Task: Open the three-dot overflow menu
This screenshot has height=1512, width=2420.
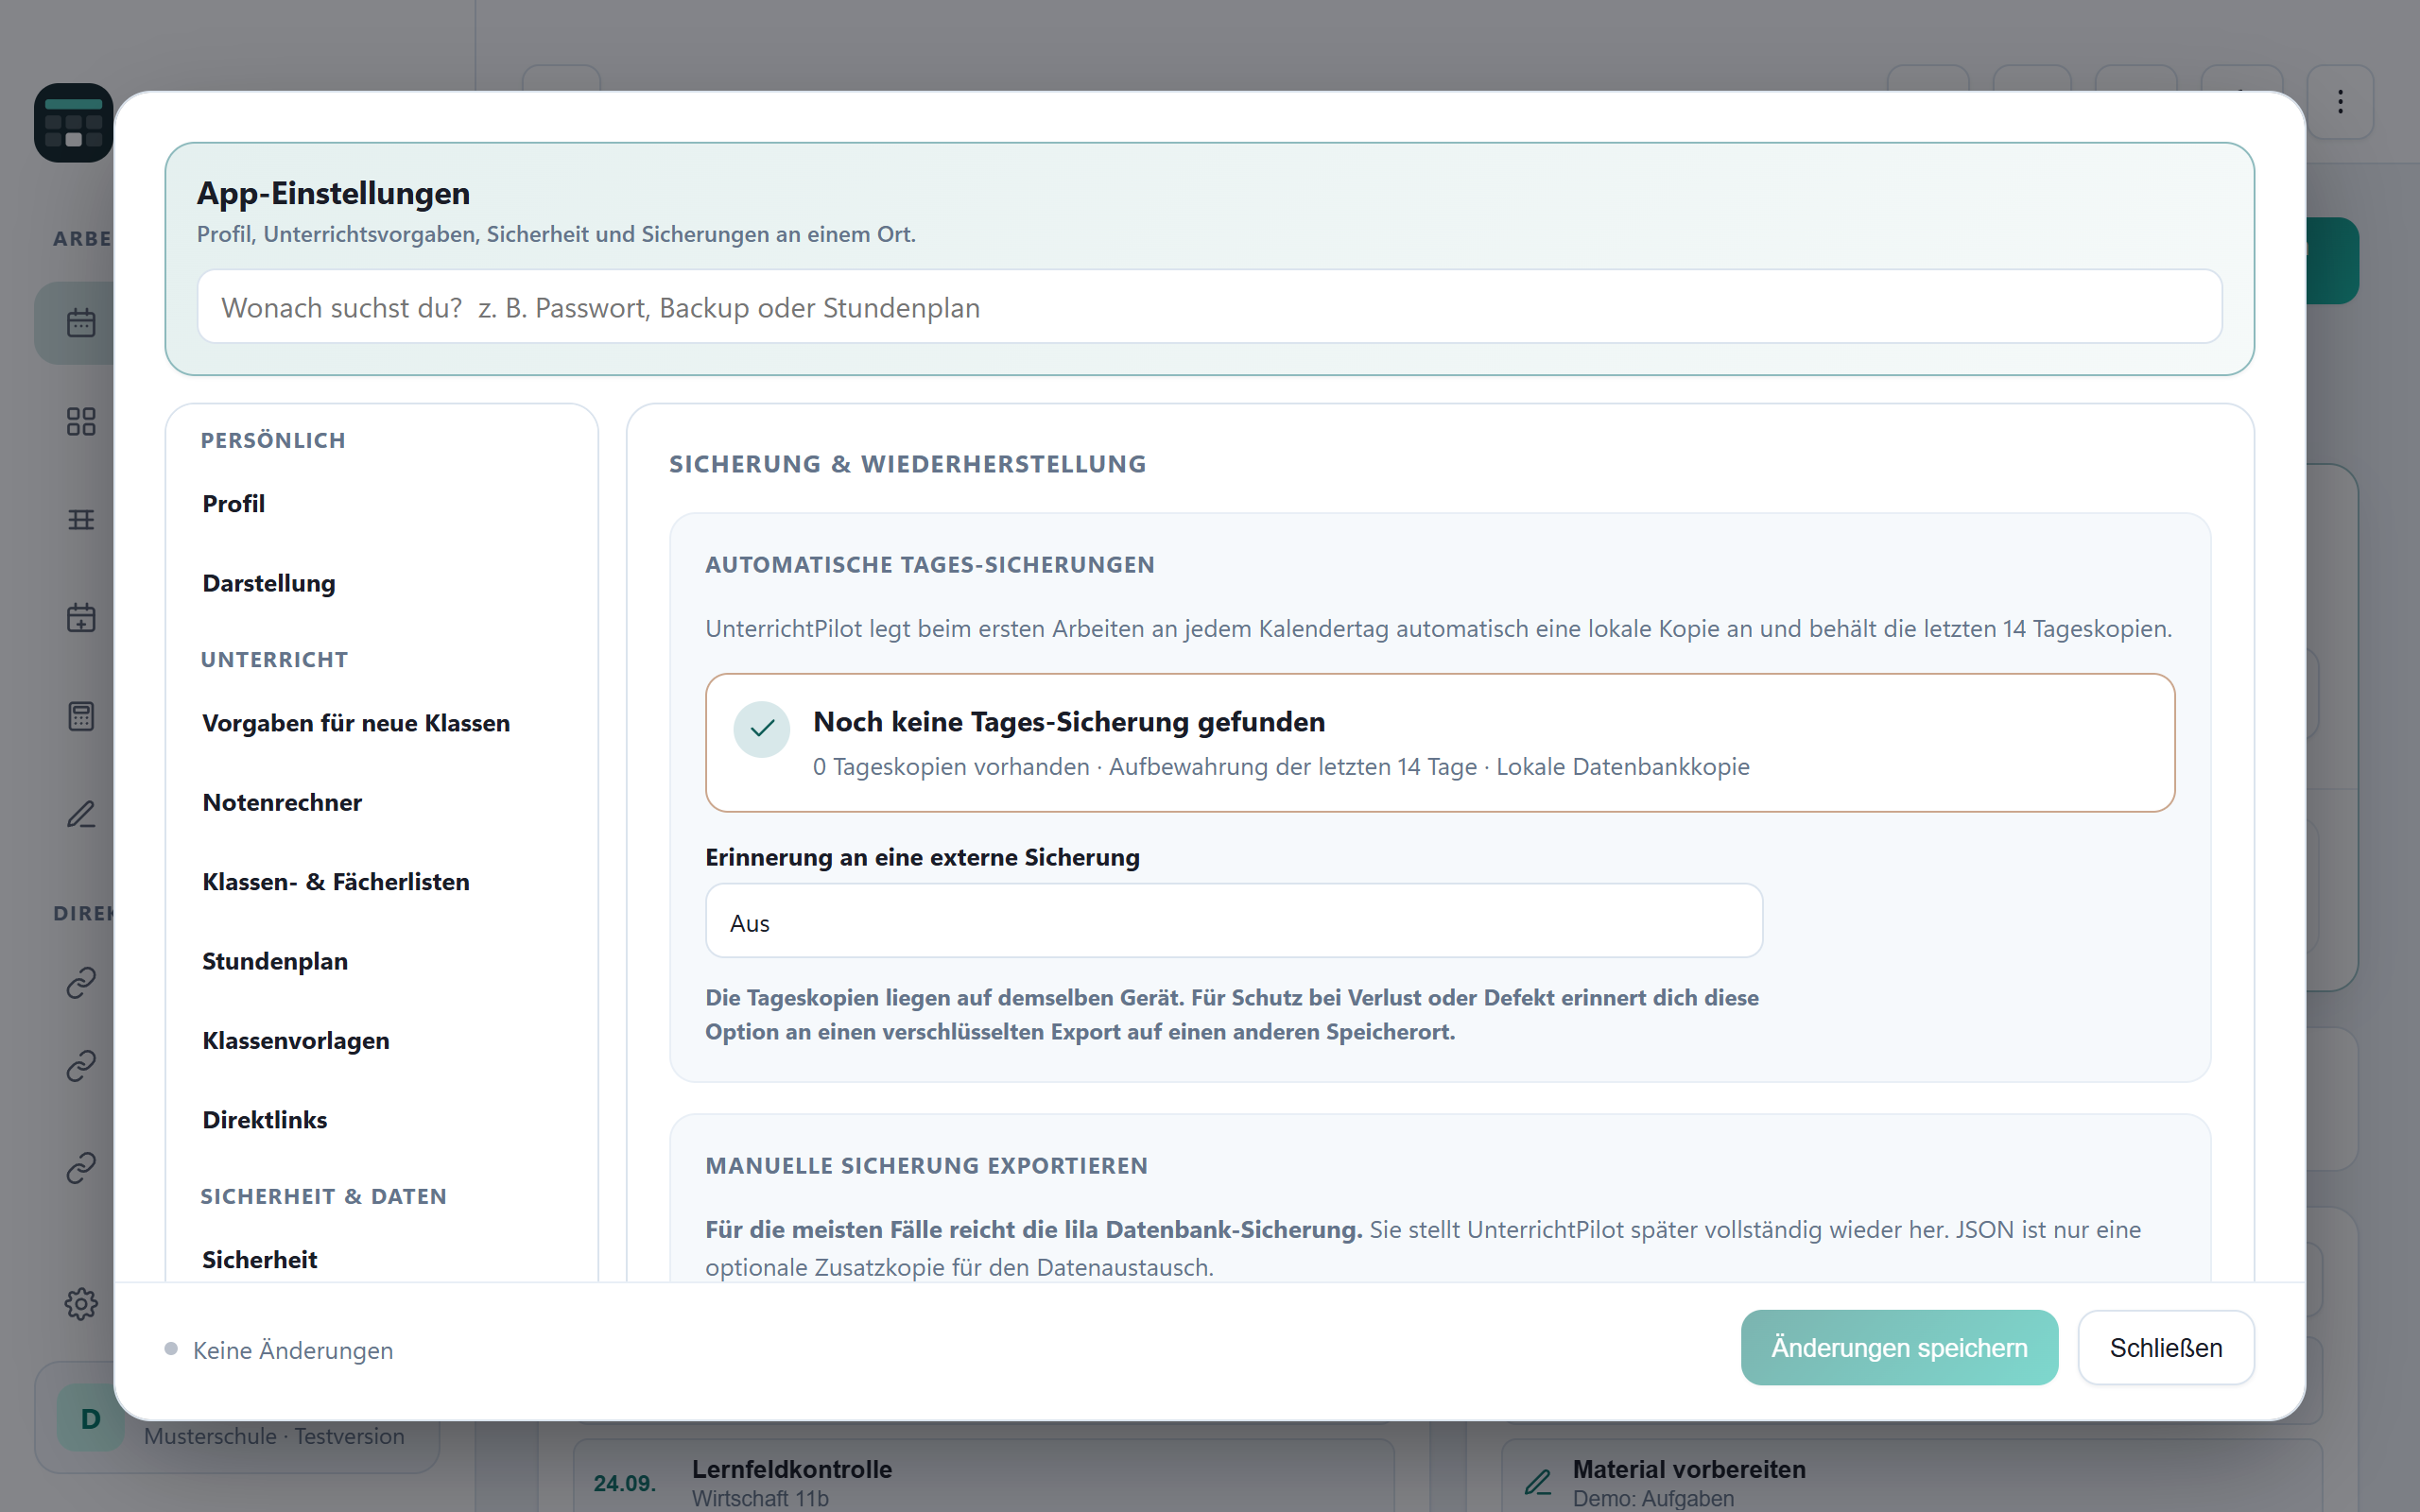Action: pyautogui.click(x=2340, y=101)
